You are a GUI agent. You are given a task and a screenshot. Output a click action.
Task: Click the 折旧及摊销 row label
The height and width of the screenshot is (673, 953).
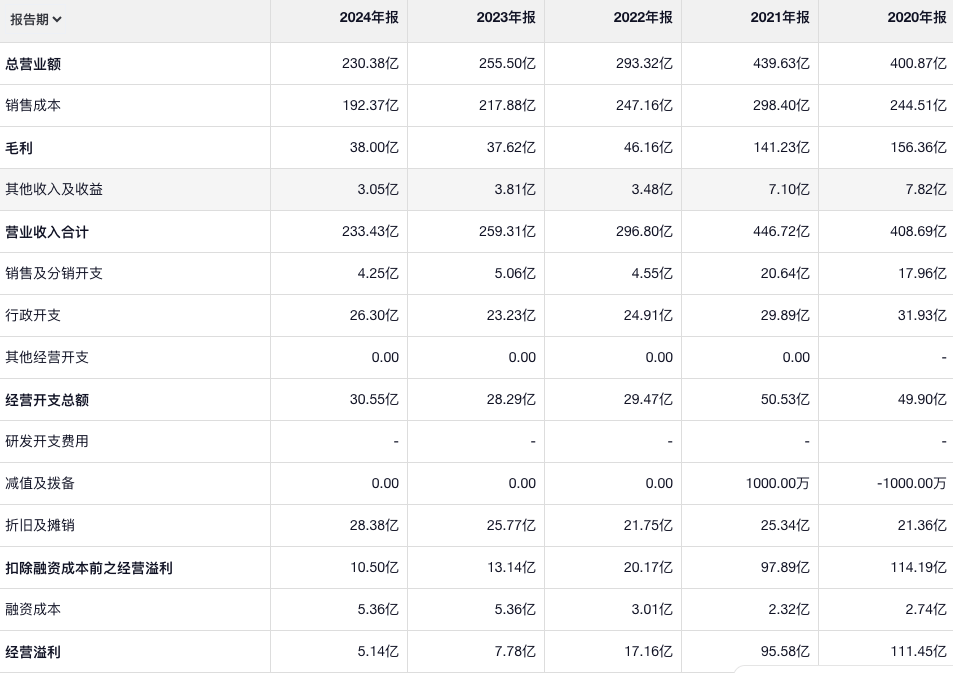coord(40,525)
